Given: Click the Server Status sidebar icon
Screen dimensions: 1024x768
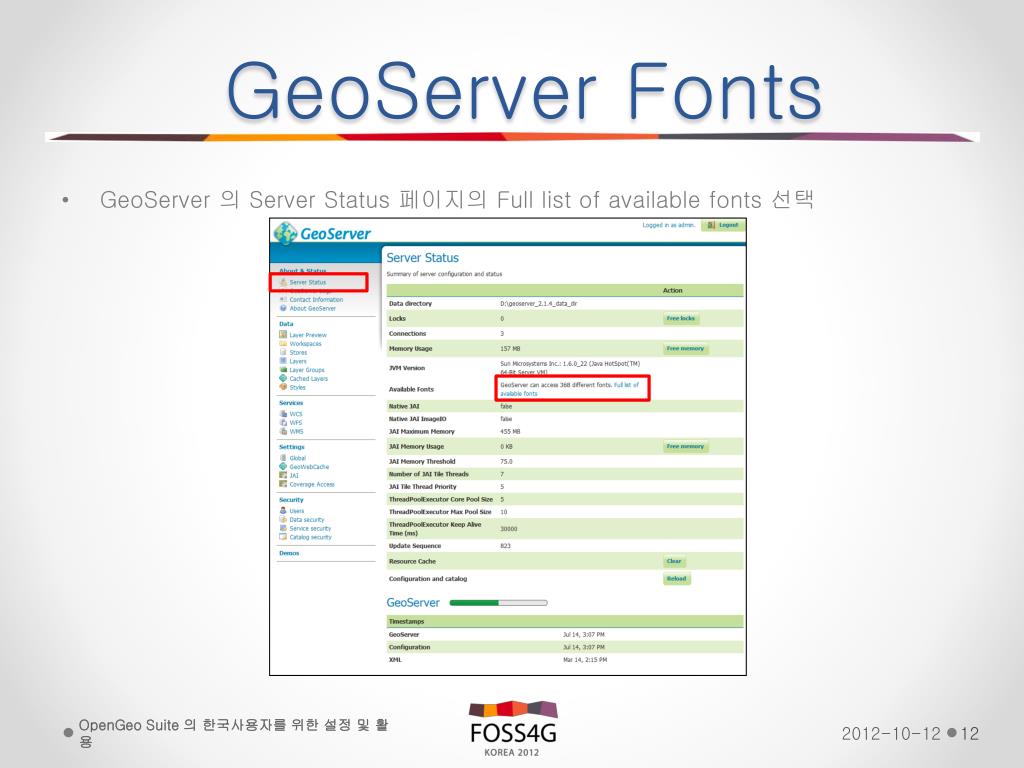Looking at the screenshot, I should click(x=283, y=282).
